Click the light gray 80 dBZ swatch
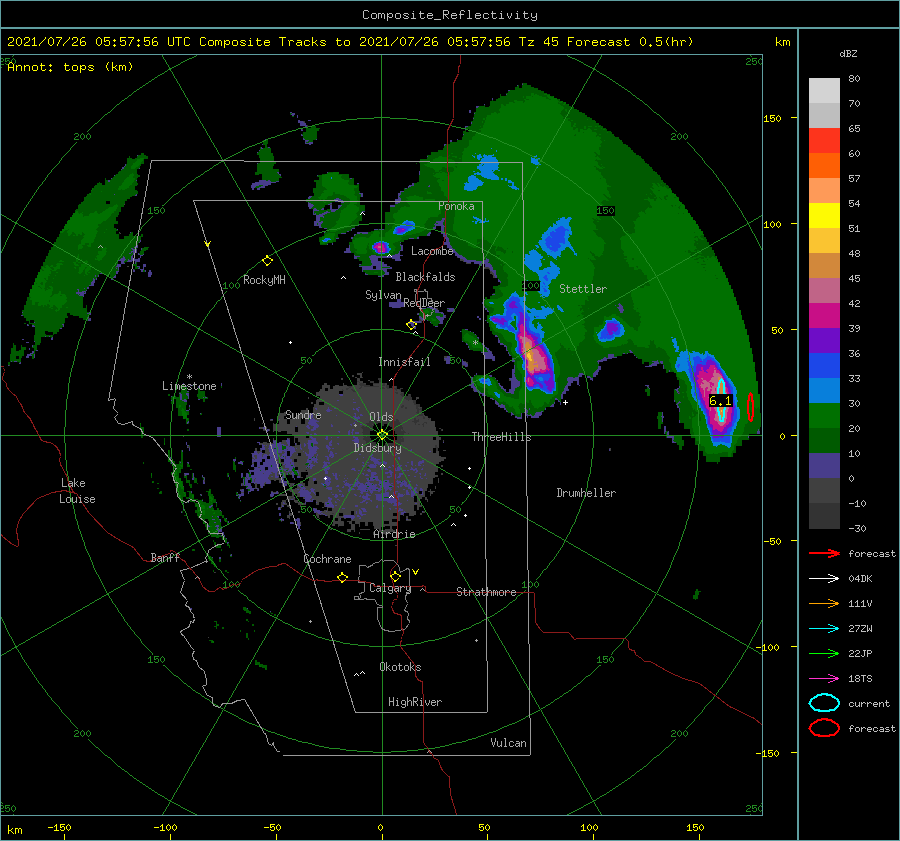Viewport: 900px width, 841px height. point(824,90)
